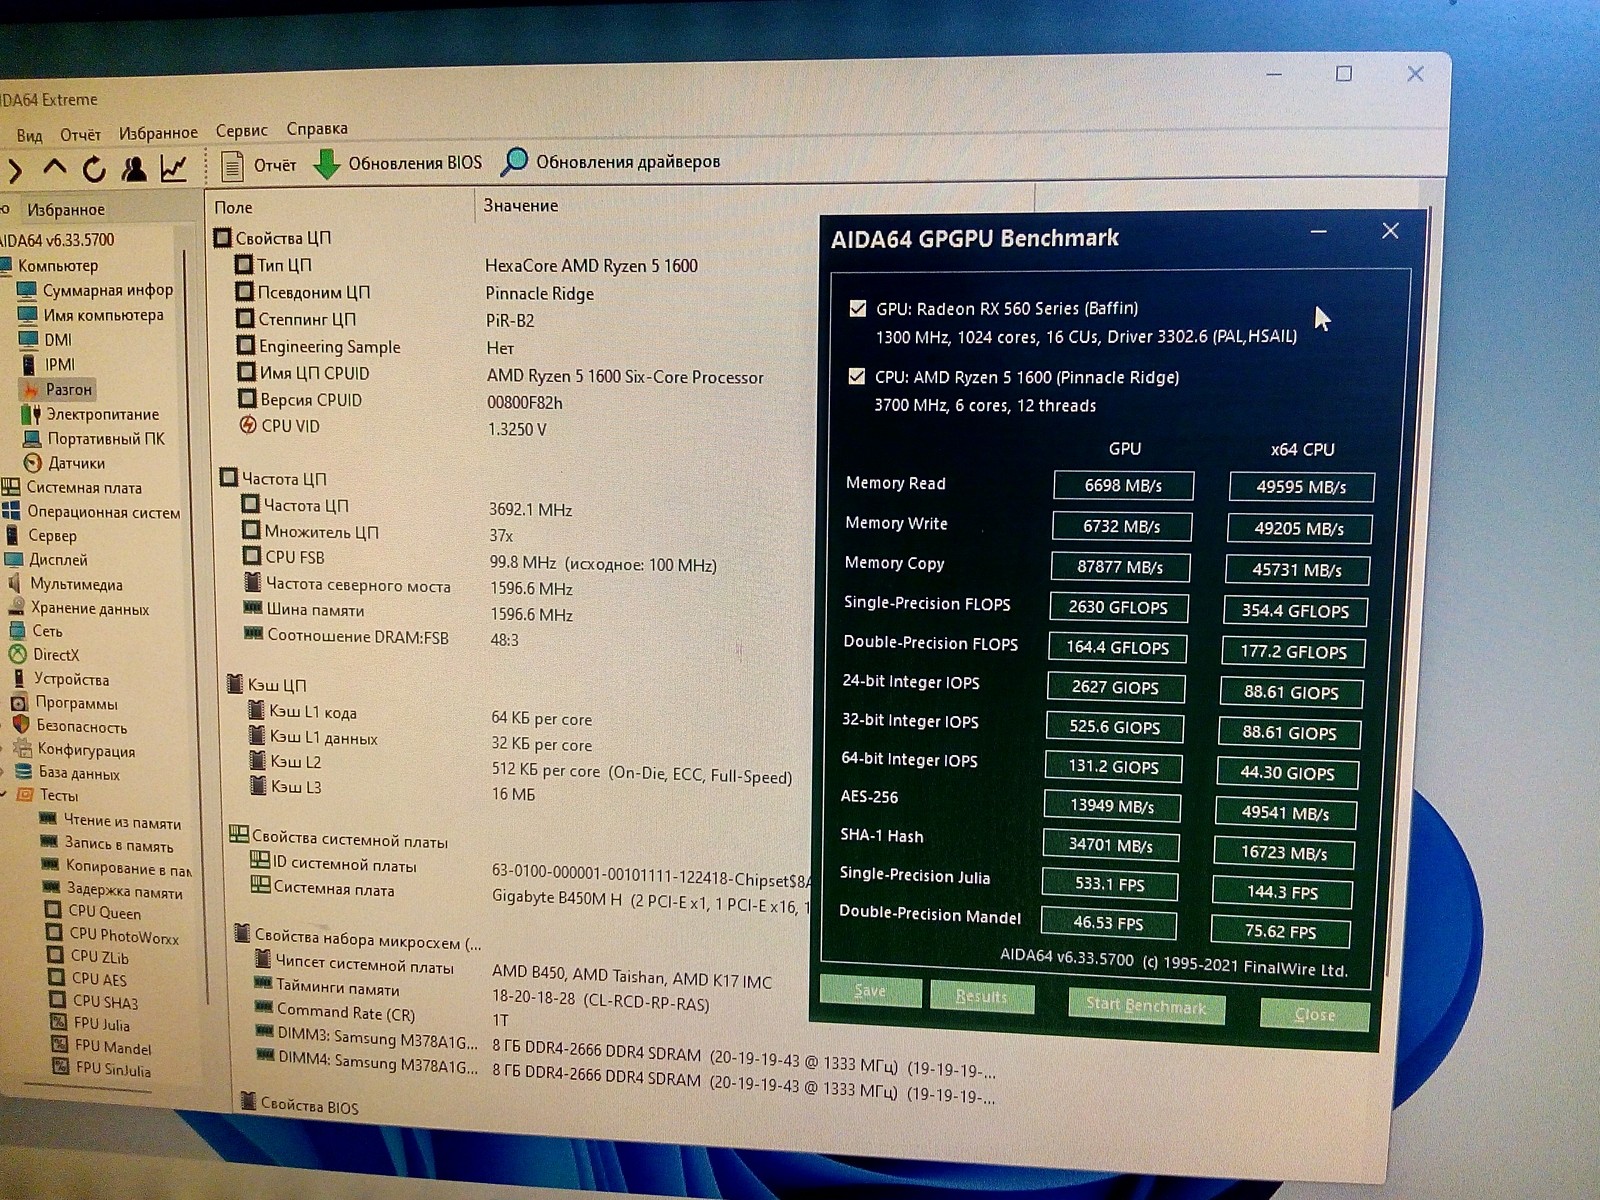Uncheck the CPU AMD Ryzen 5 1600 checkbox
The height and width of the screenshot is (1200, 1600).
coord(856,377)
